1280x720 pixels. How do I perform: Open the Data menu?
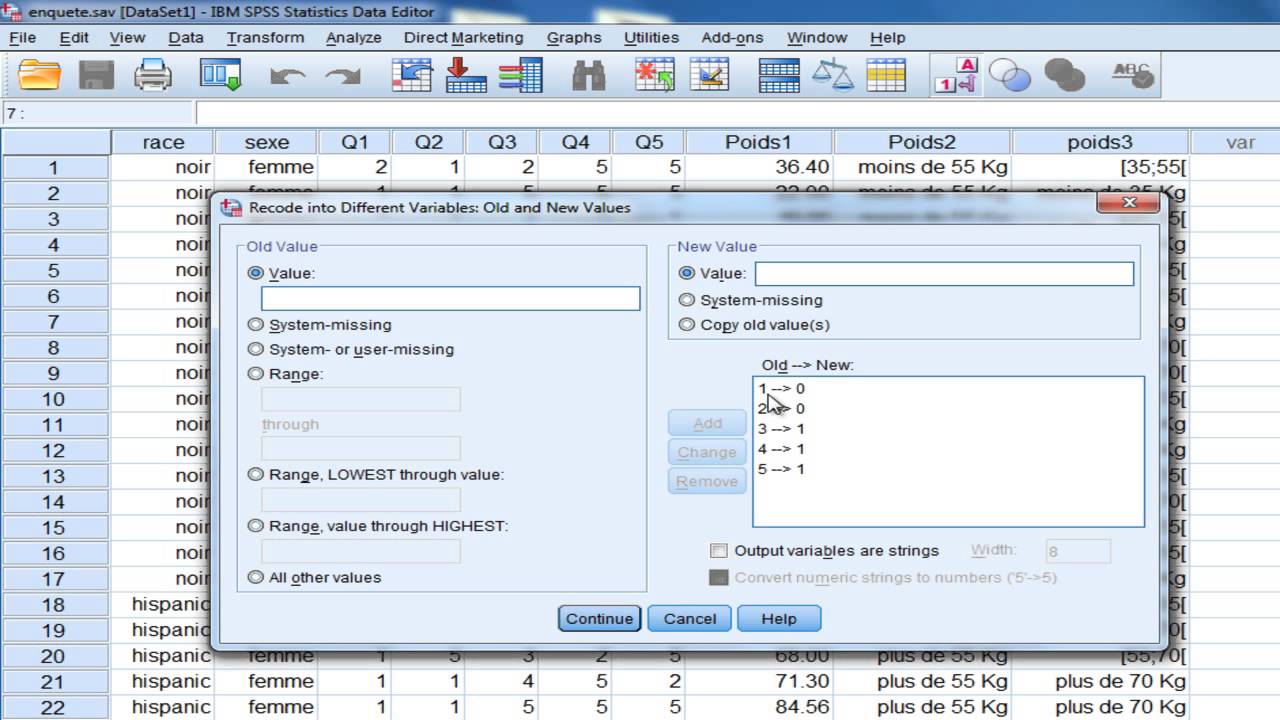coord(186,37)
